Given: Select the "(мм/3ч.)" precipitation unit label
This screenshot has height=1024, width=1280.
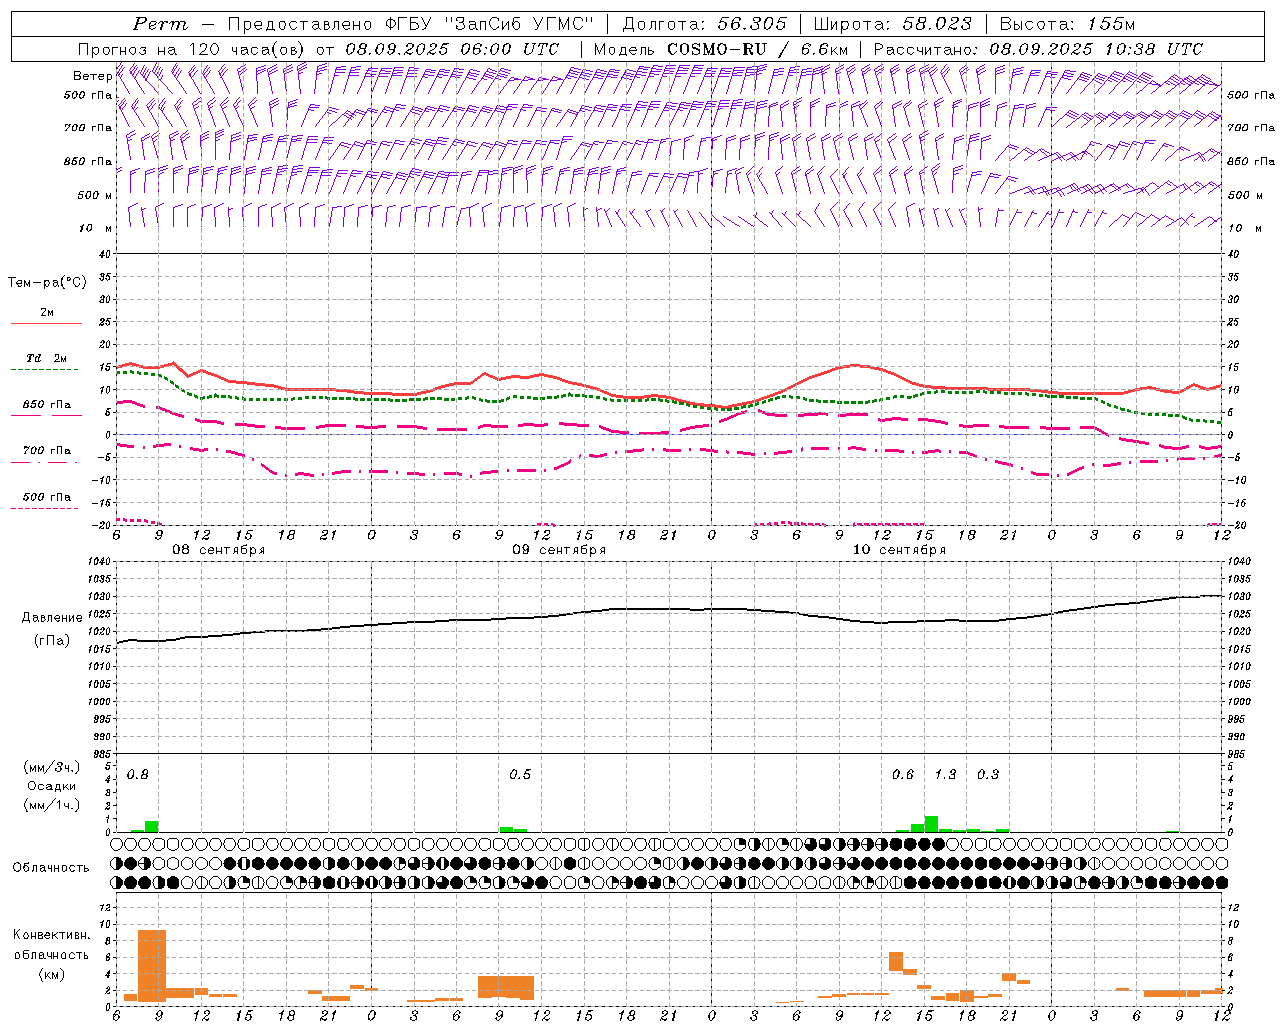Looking at the screenshot, I should [x=52, y=768].
